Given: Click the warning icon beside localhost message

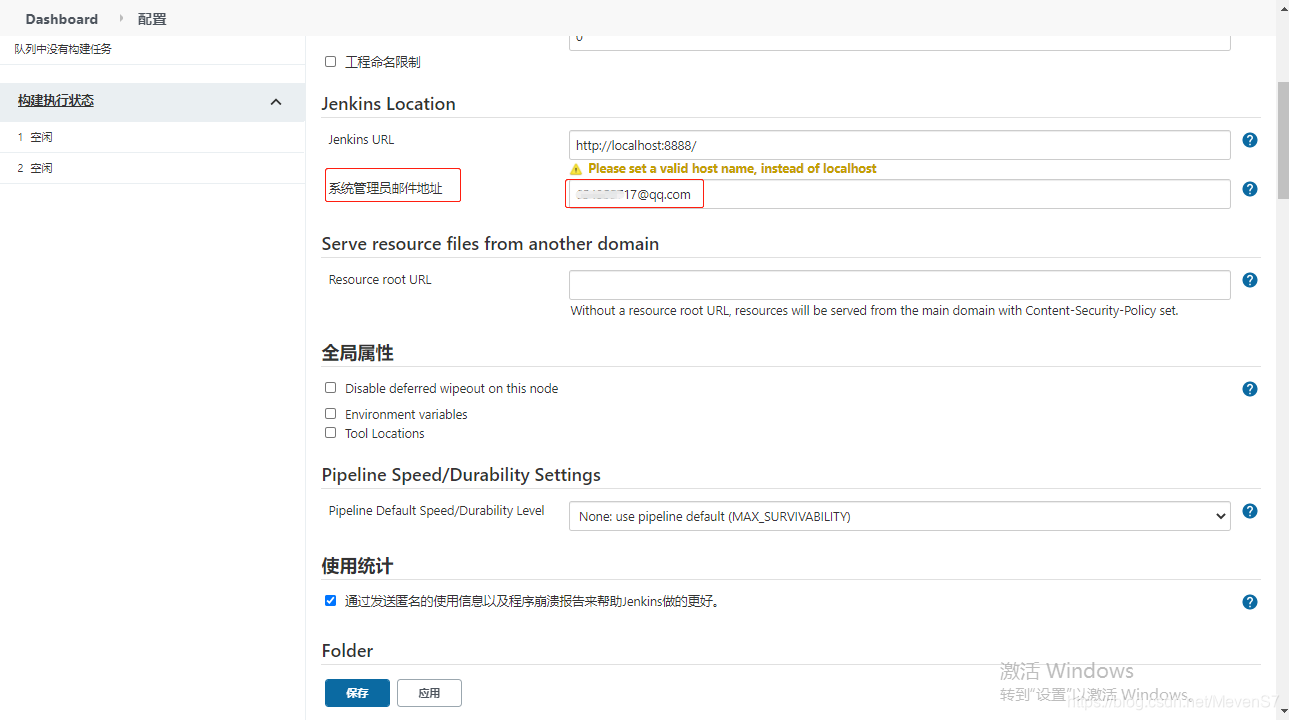Looking at the screenshot, I should 576,169.
